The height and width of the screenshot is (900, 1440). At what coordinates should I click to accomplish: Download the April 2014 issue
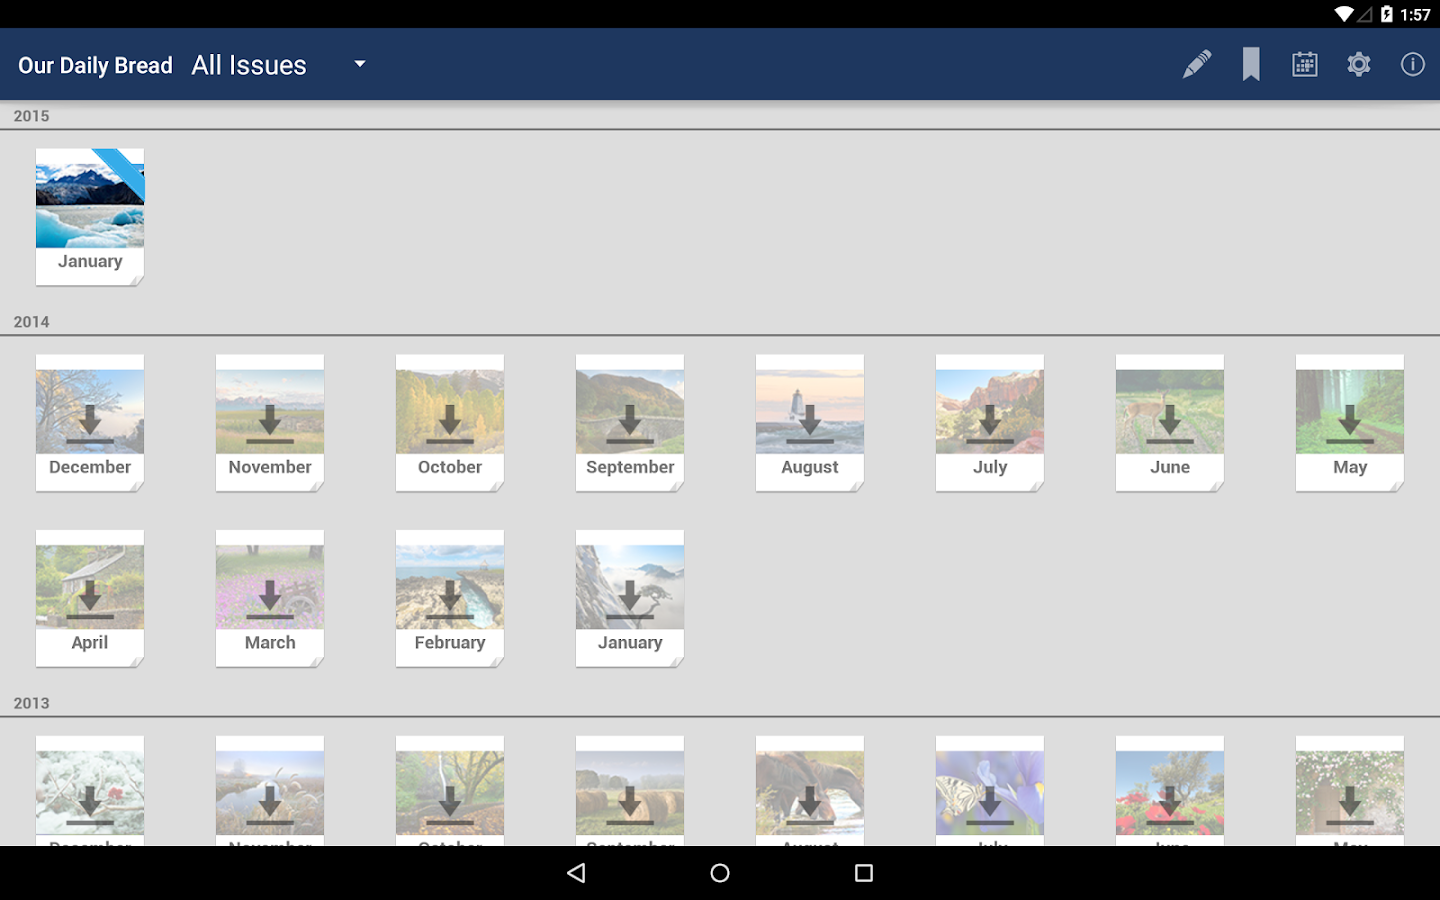[x=90, y=598]
